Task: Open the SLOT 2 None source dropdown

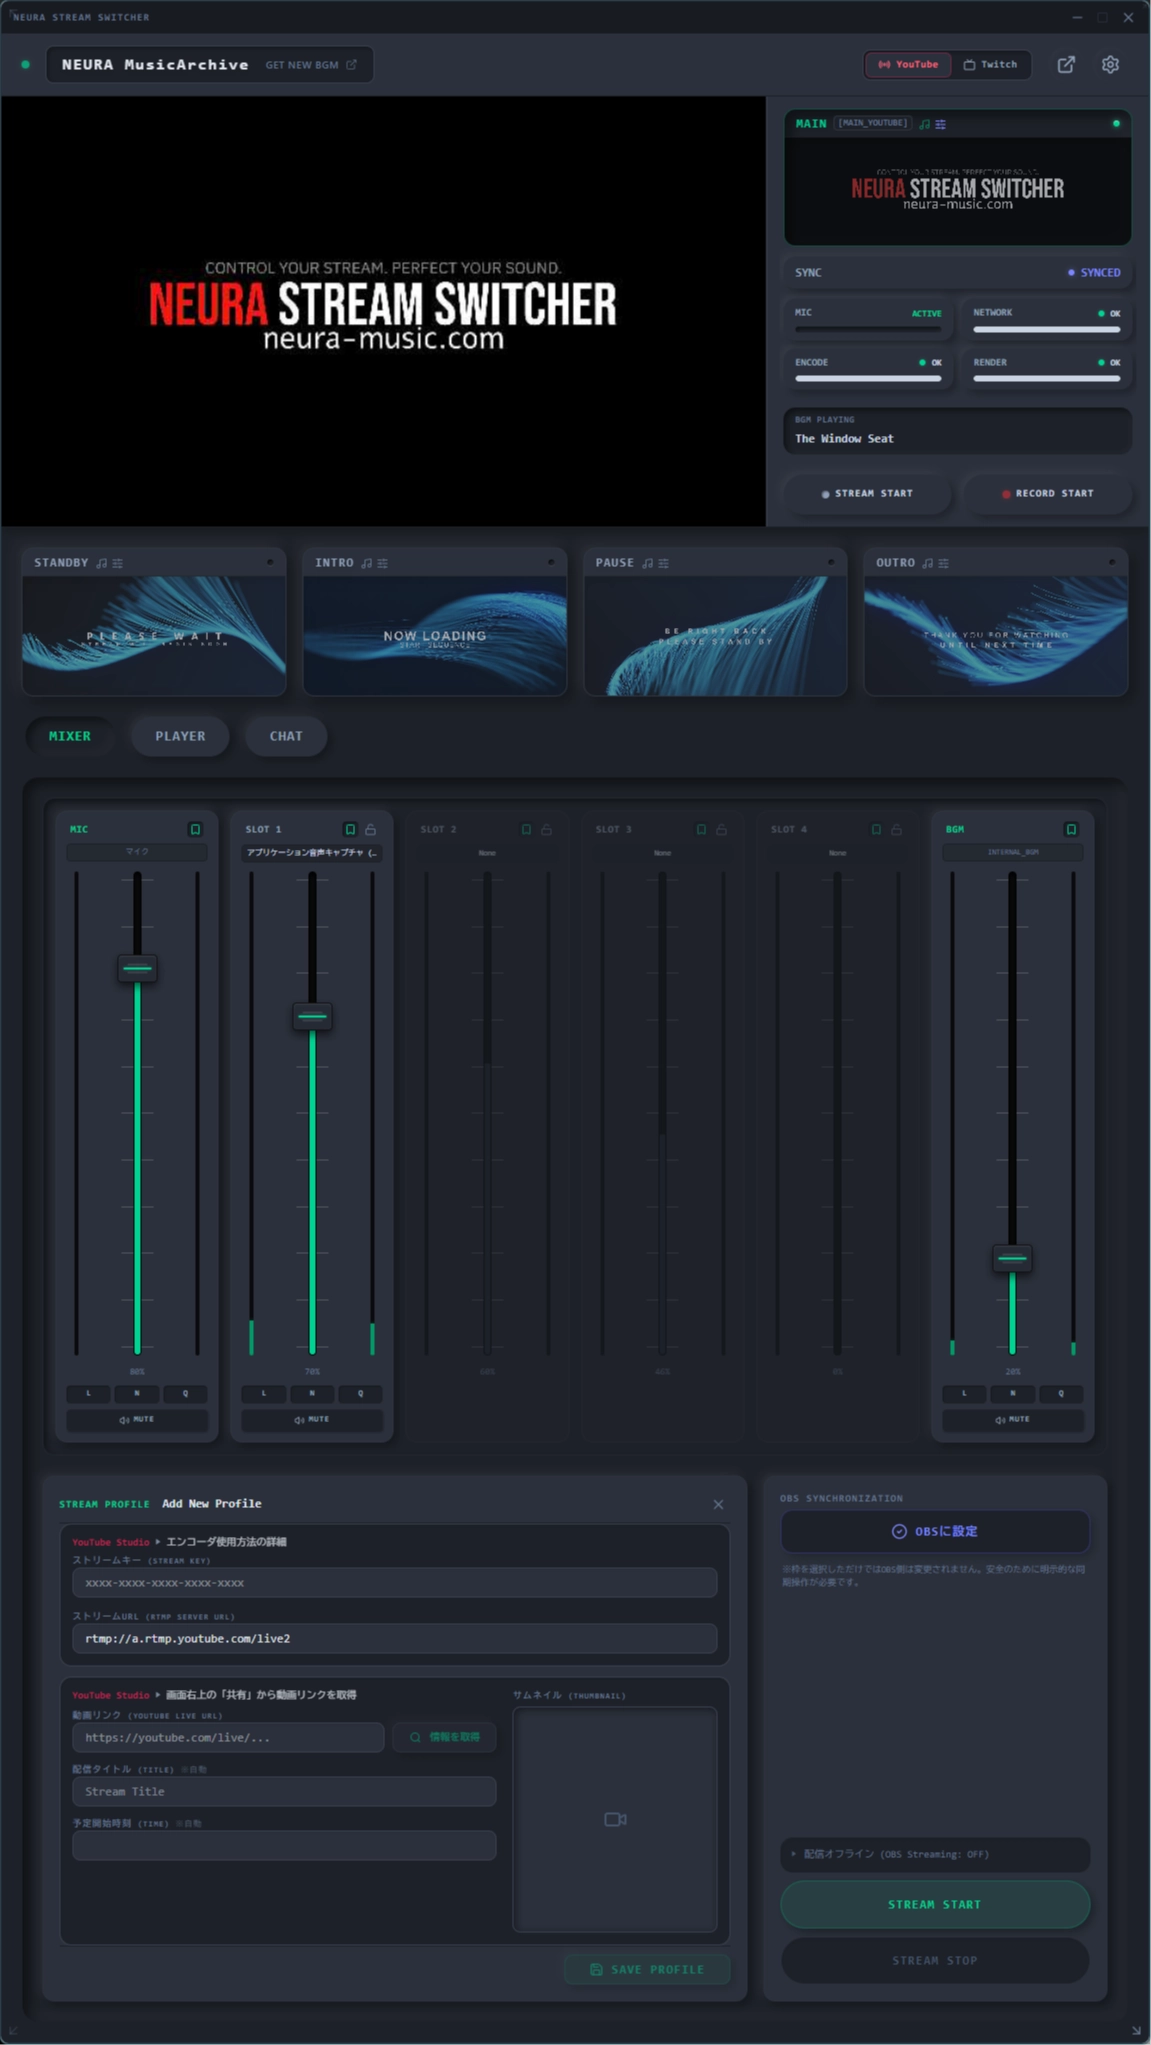Action: coord(487,853)
